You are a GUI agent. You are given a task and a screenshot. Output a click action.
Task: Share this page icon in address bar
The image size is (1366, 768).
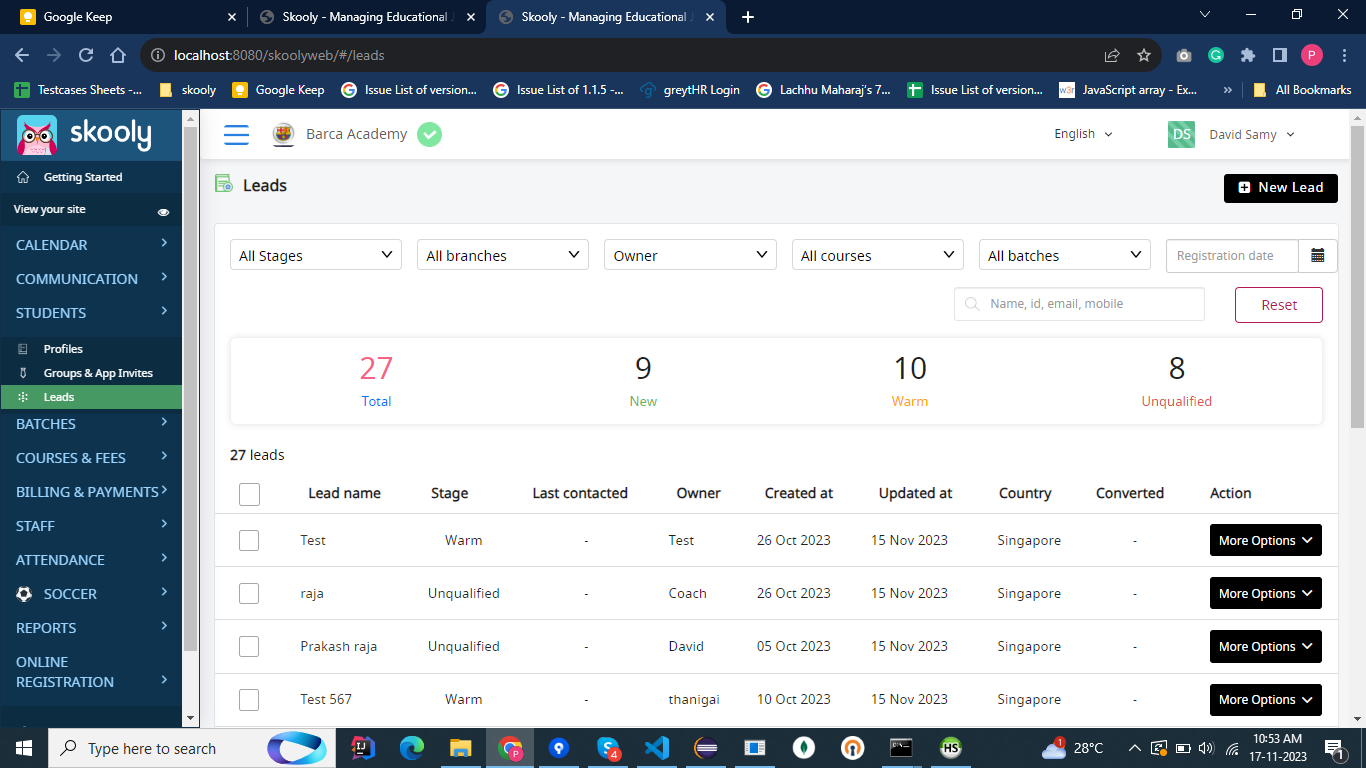(1112, 55)
